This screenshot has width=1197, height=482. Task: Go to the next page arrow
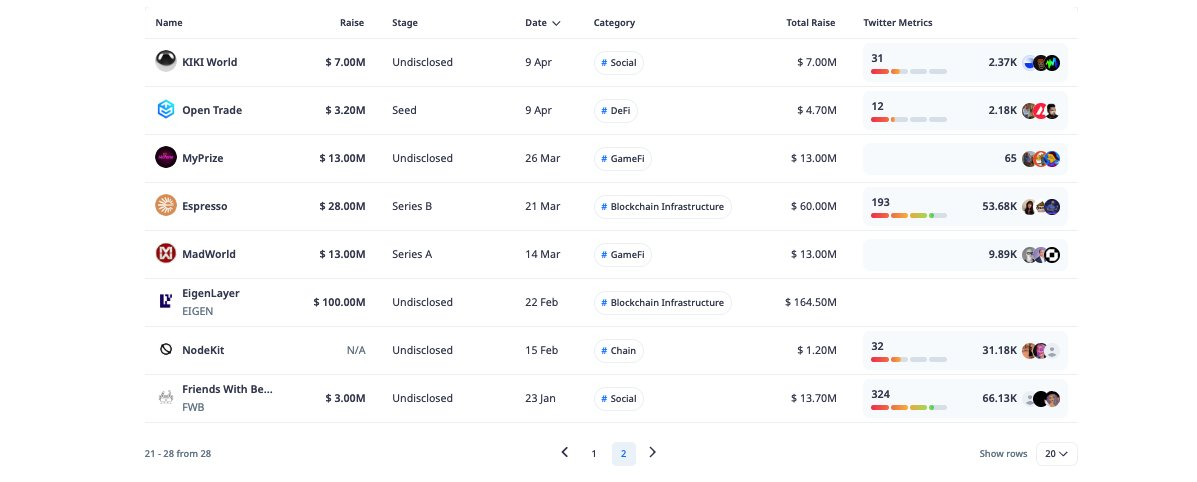point(653,452)
